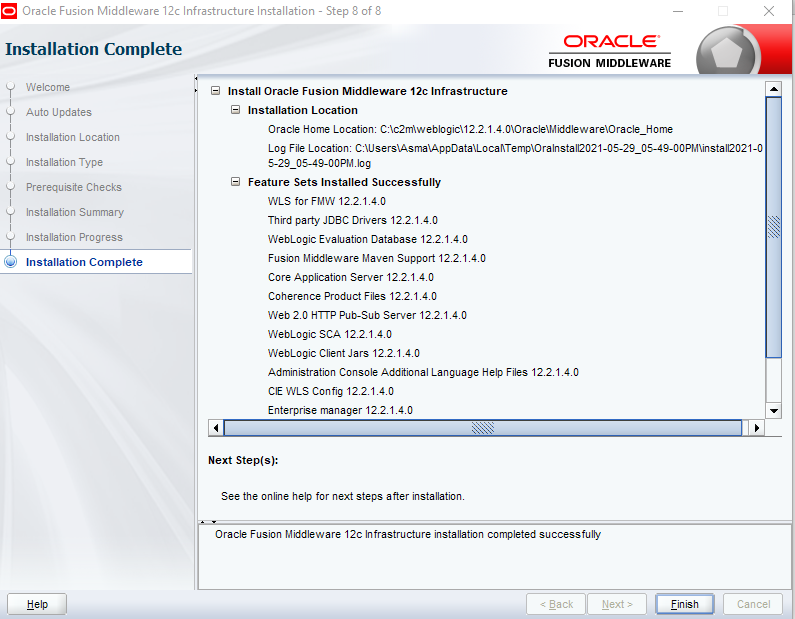This screenshot has width=795, height=619.
Task: Click the disabled Next button
Action: pyautogui.click(x=617, y=604)
